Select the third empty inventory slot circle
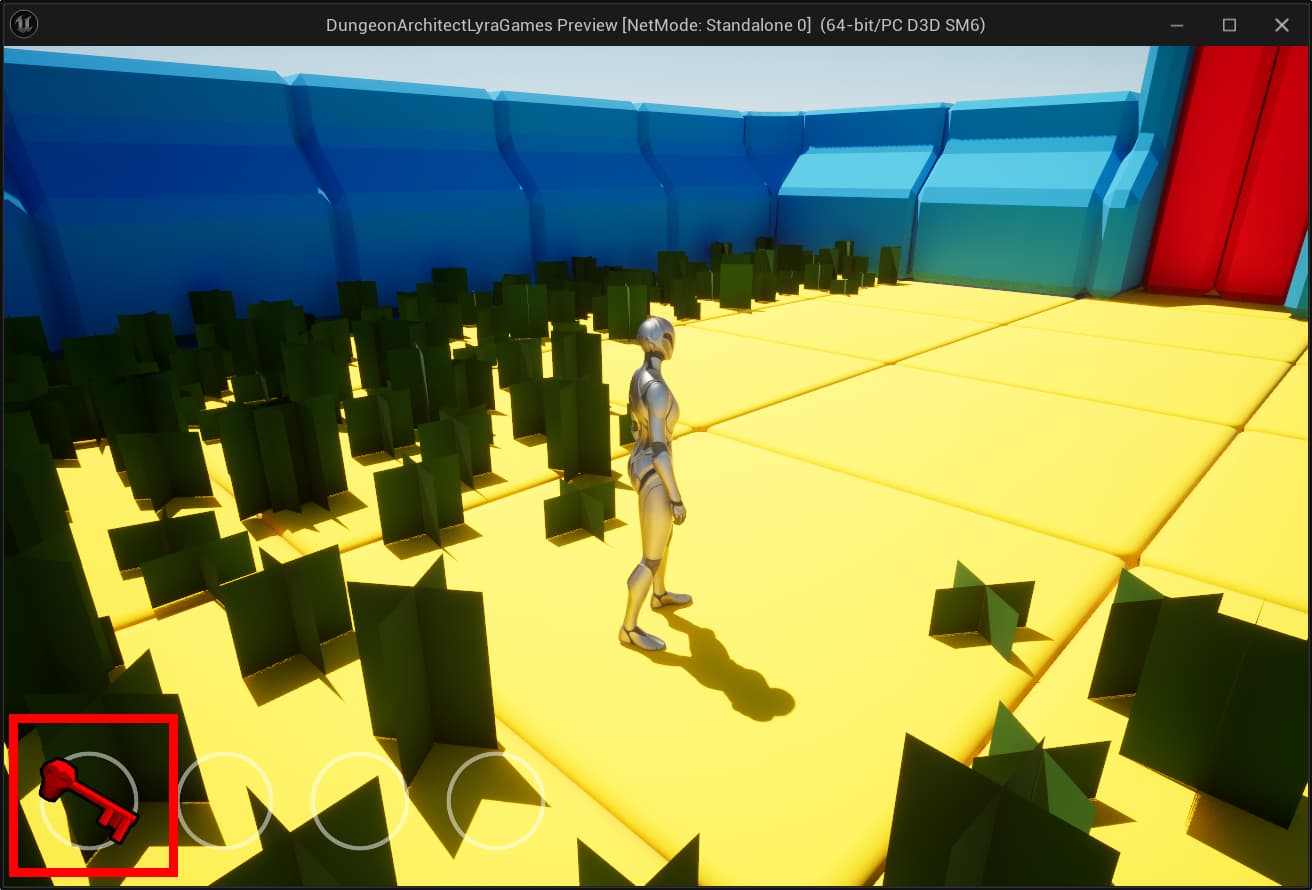Screen dimensions: 1312x890 click(x=359, y=801)
